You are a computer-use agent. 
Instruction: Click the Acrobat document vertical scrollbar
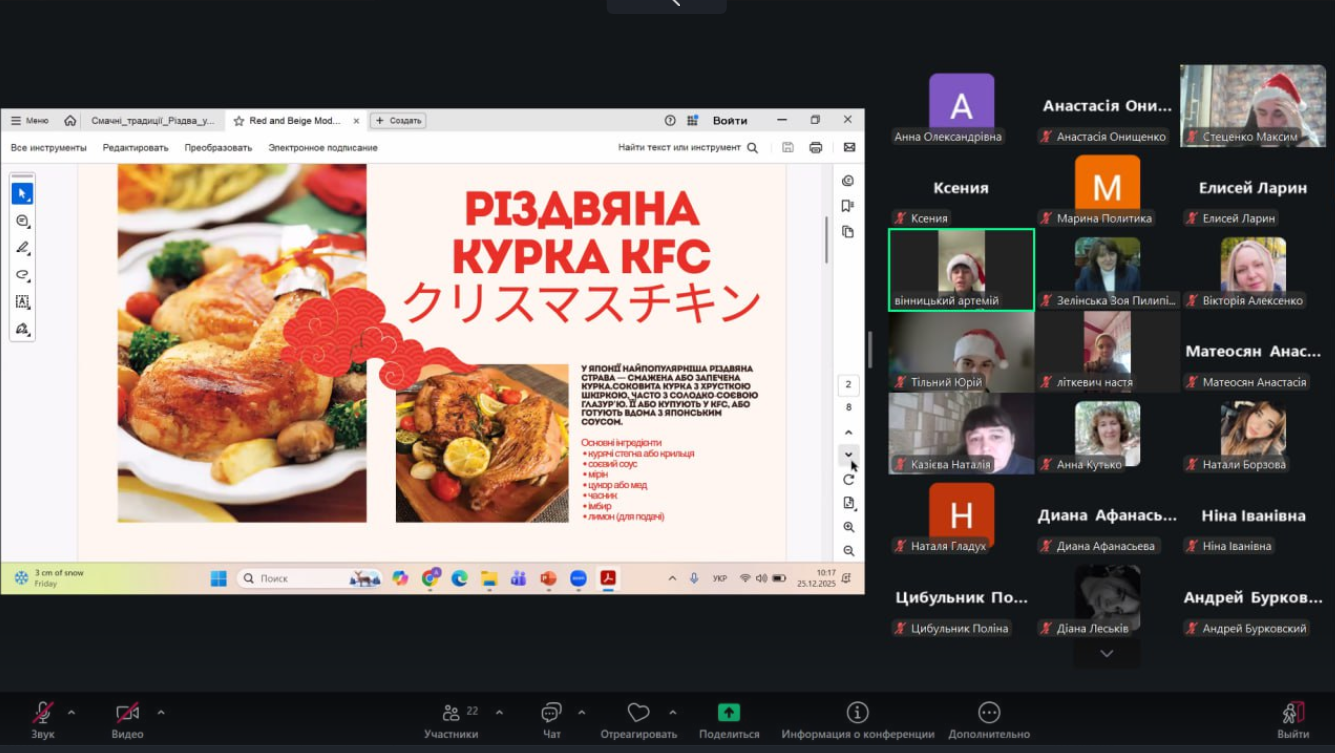(827, 240)
